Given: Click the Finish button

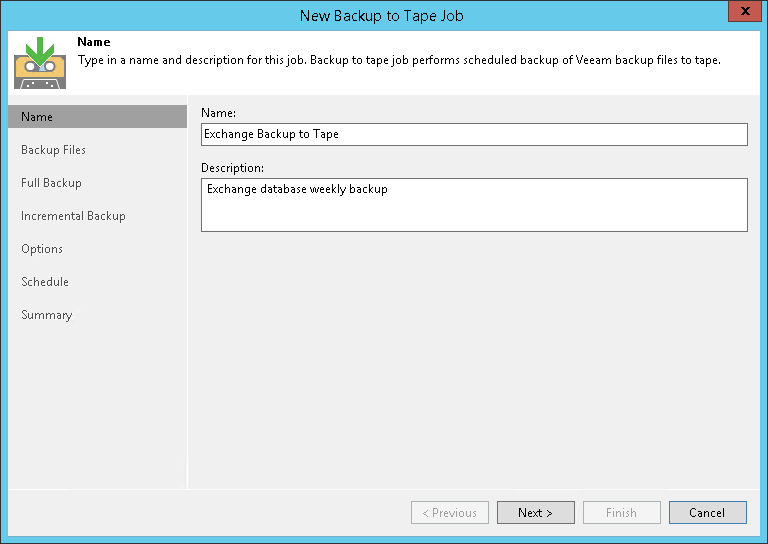Looking at the screenshot, I should (621, 513).
